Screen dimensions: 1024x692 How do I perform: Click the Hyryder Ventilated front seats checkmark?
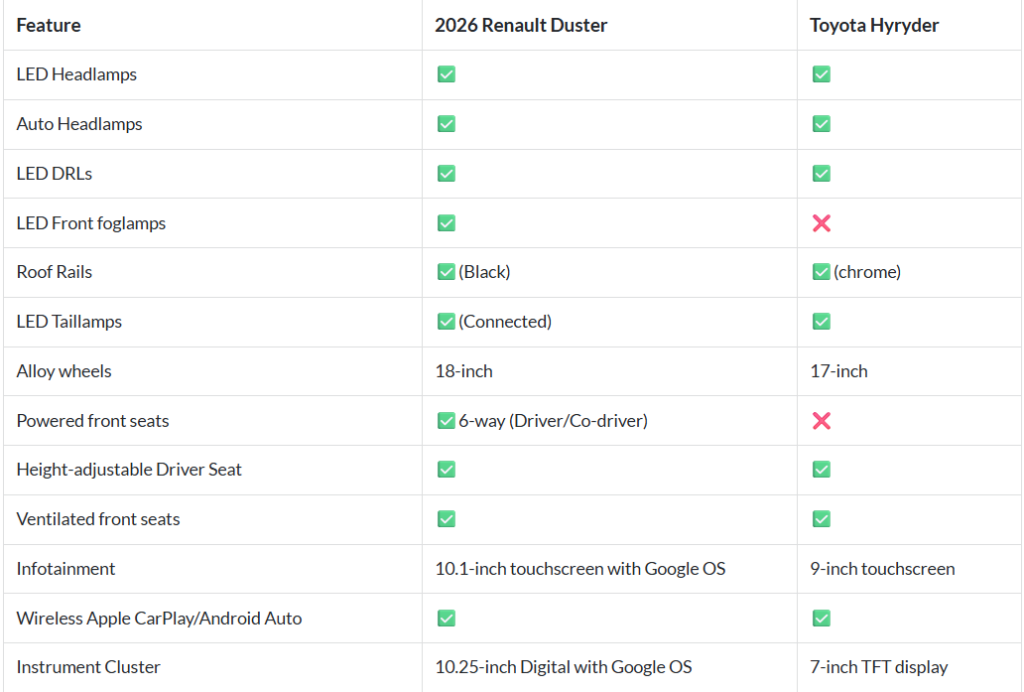821,519
